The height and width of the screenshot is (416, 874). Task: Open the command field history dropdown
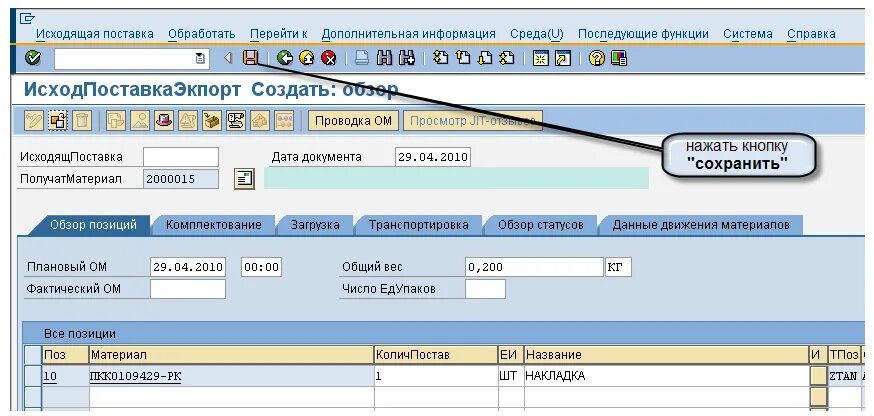200,59
